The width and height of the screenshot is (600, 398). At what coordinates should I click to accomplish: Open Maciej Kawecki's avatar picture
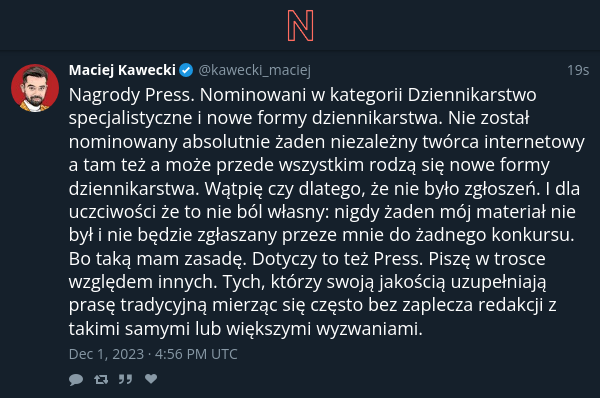tap(35, 88)
